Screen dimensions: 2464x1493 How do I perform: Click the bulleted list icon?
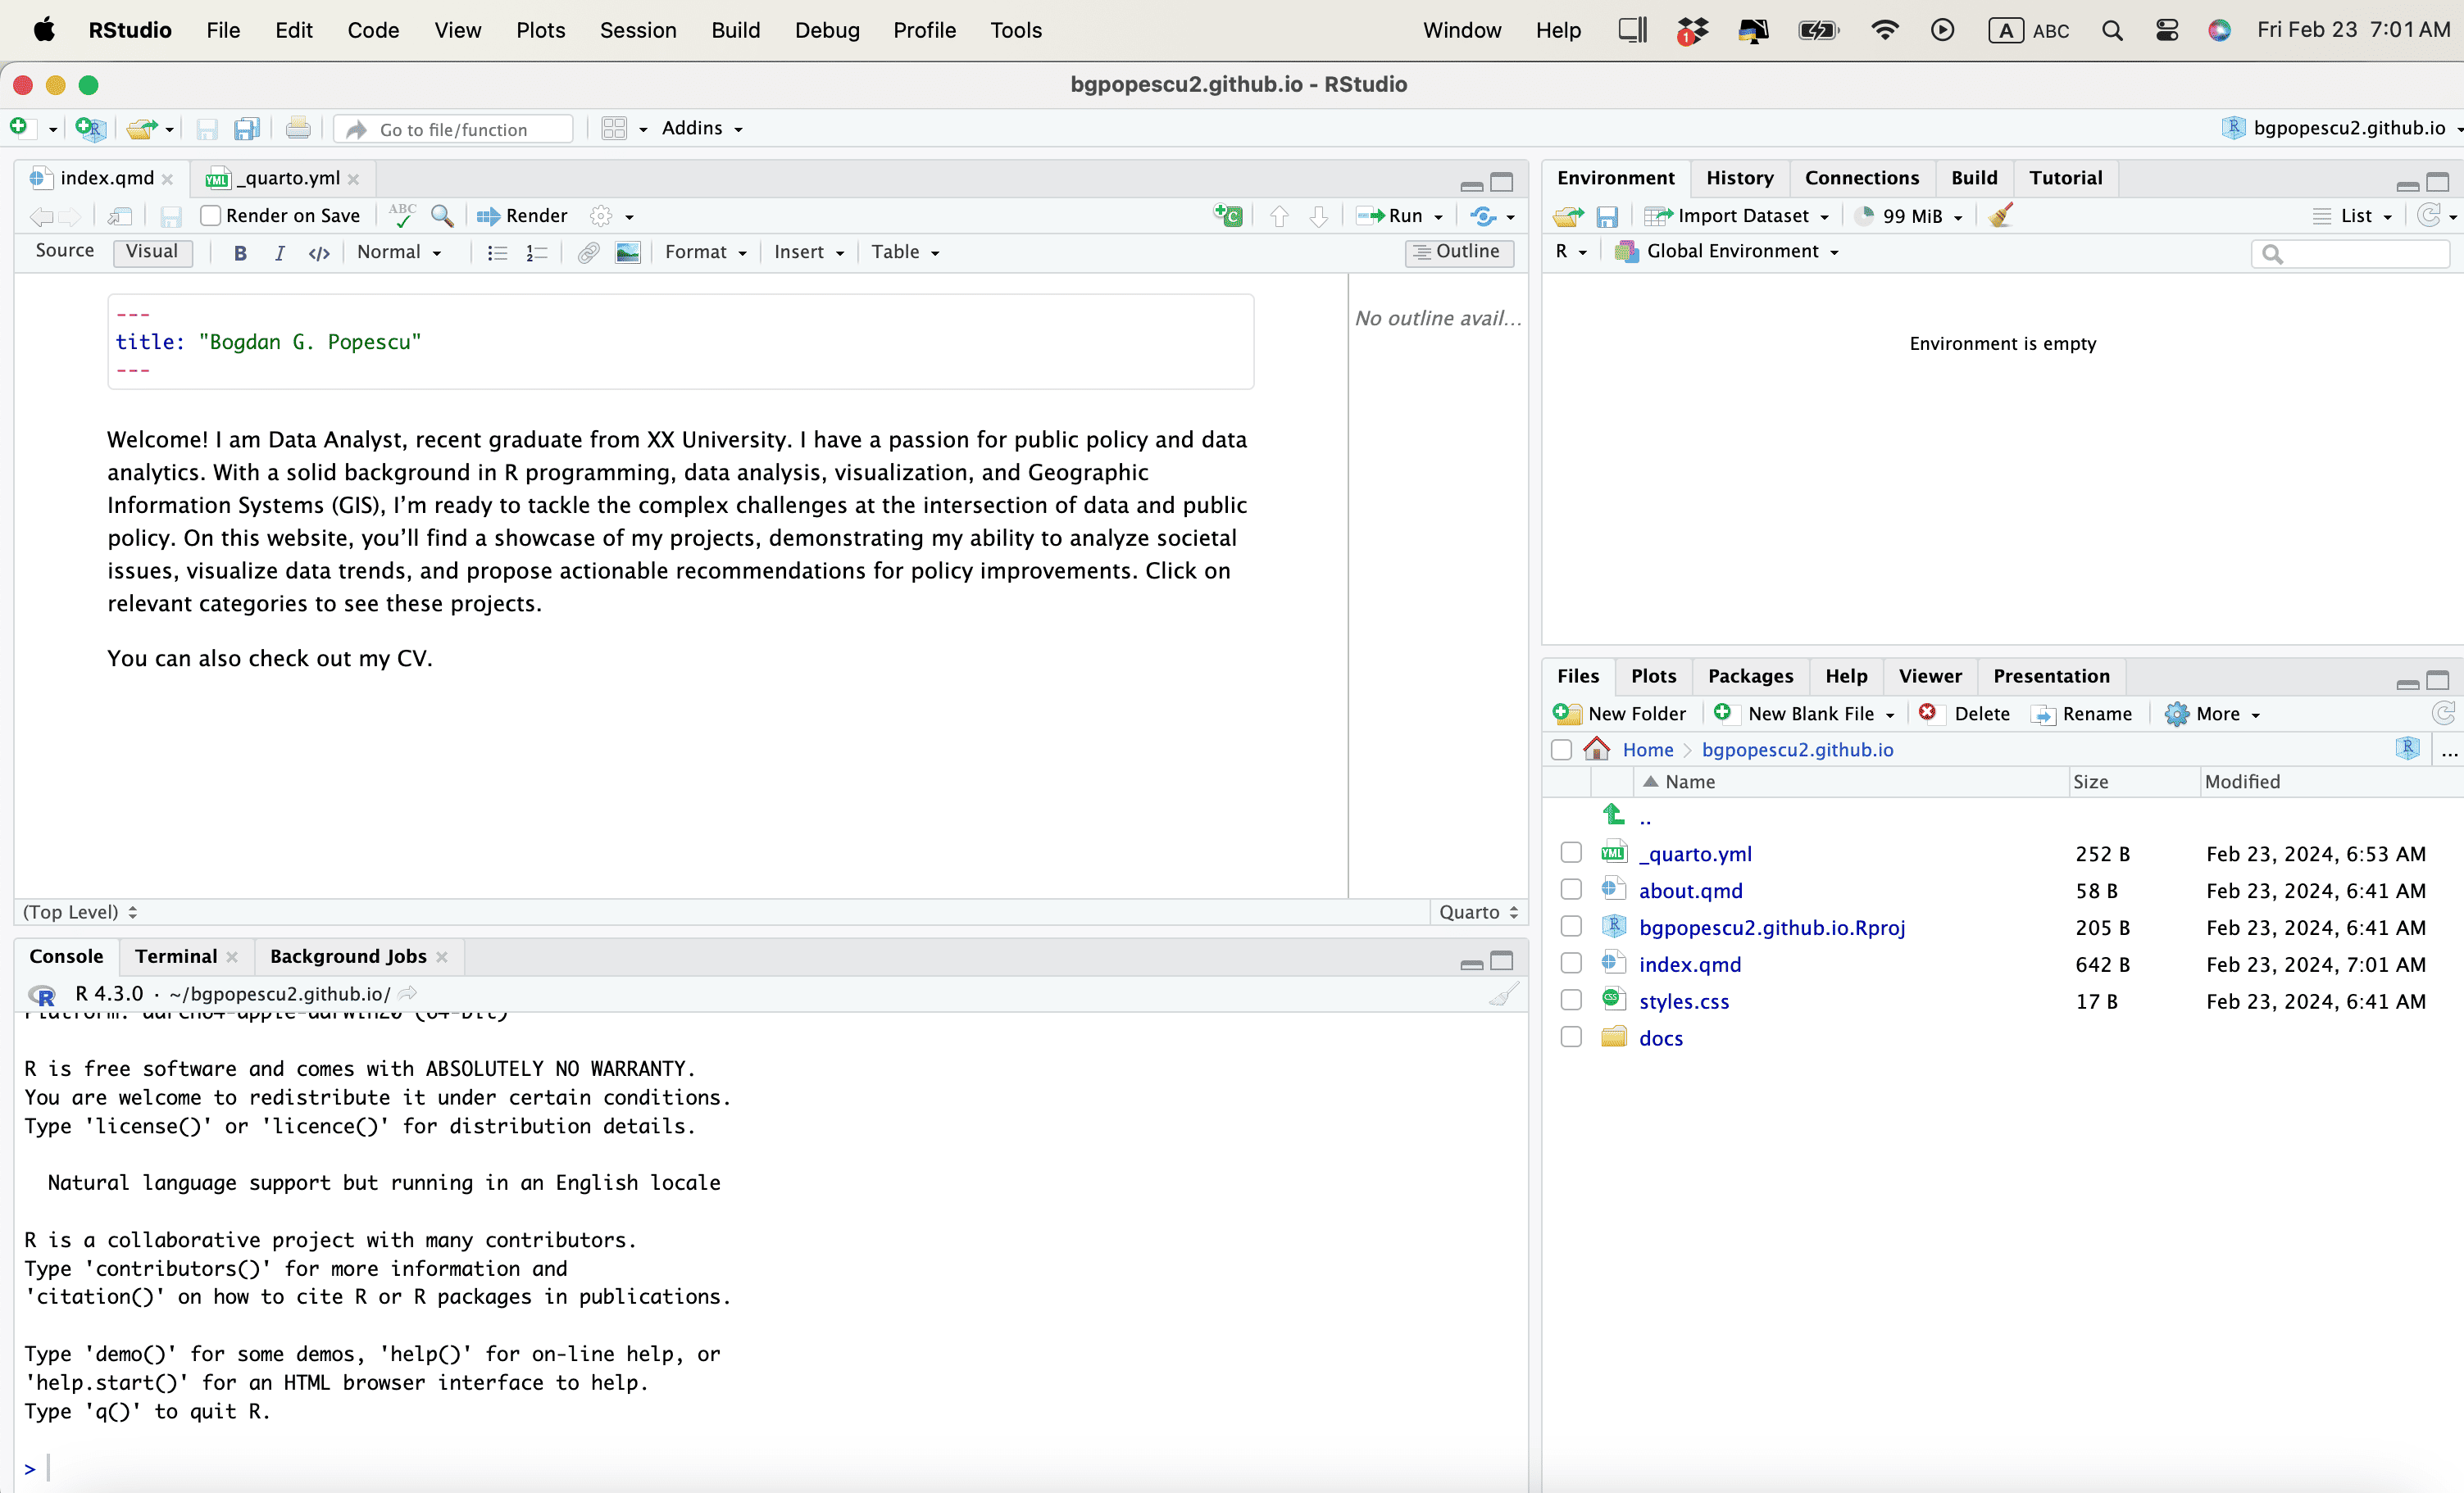[x=497, y=253]
